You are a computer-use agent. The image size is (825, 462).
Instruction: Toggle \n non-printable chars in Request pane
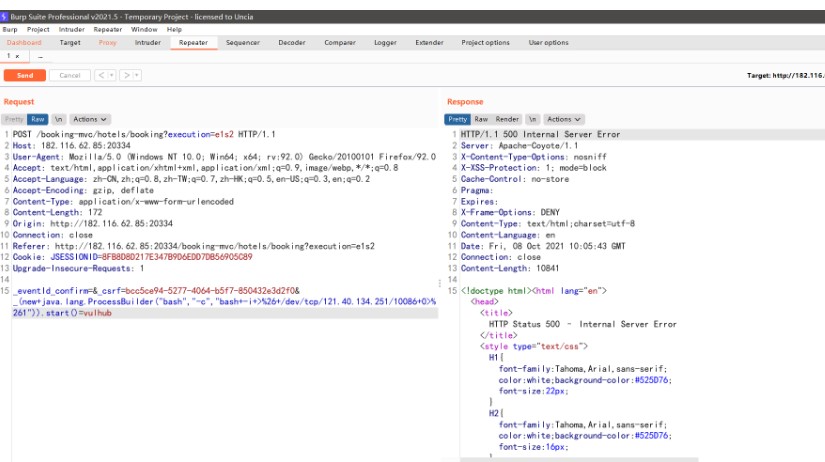point(58,119)
